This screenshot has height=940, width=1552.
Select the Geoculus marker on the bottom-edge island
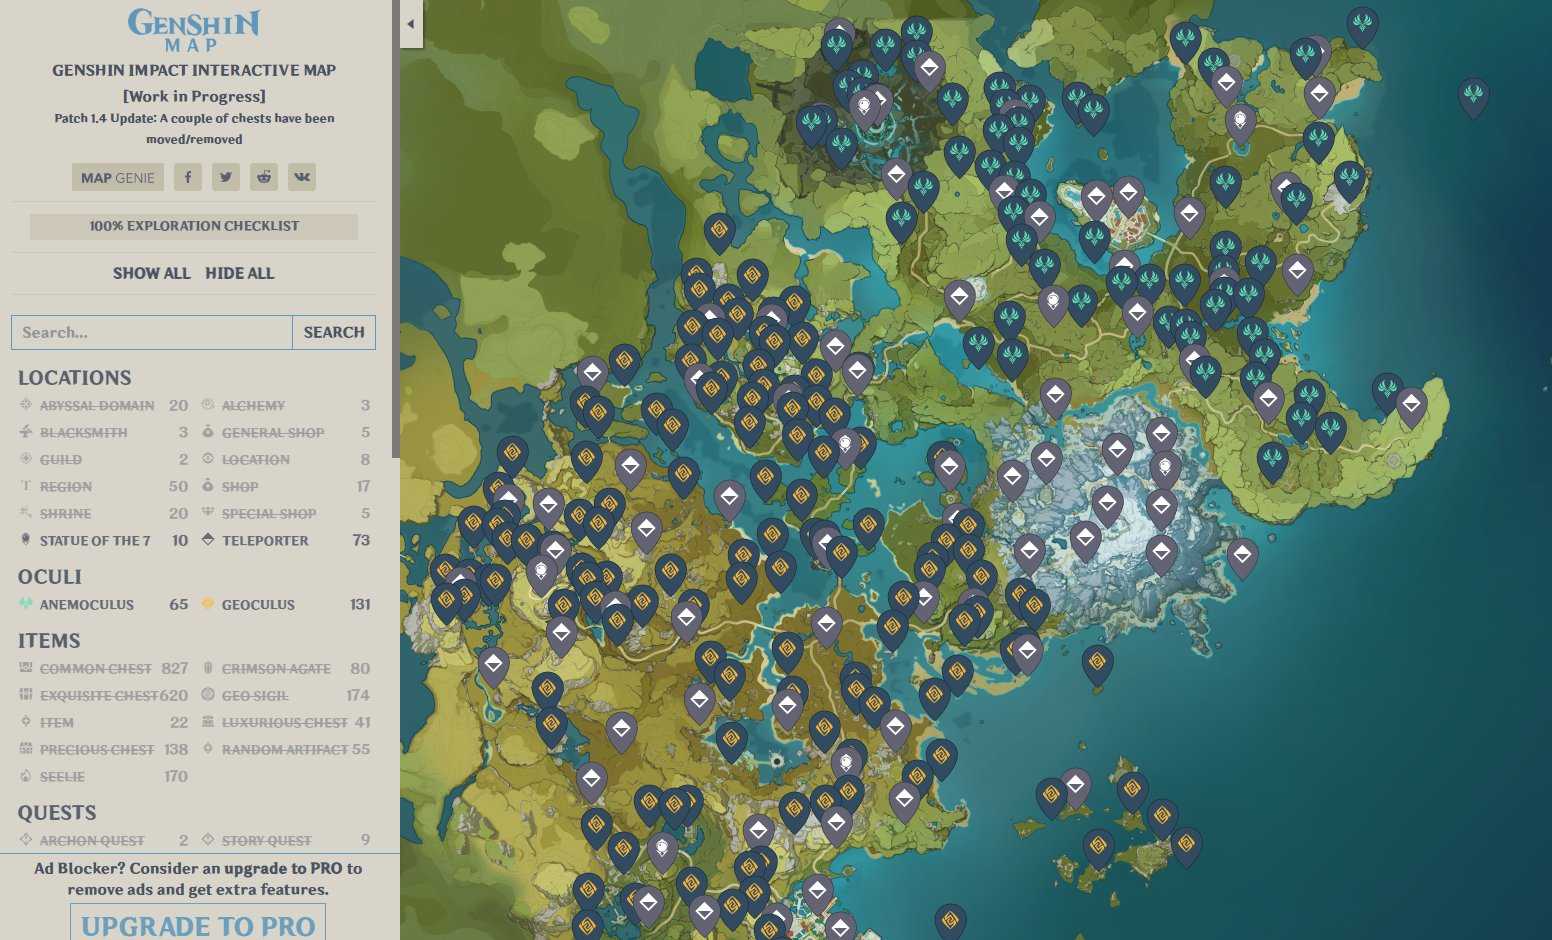(x=950, y=921)
